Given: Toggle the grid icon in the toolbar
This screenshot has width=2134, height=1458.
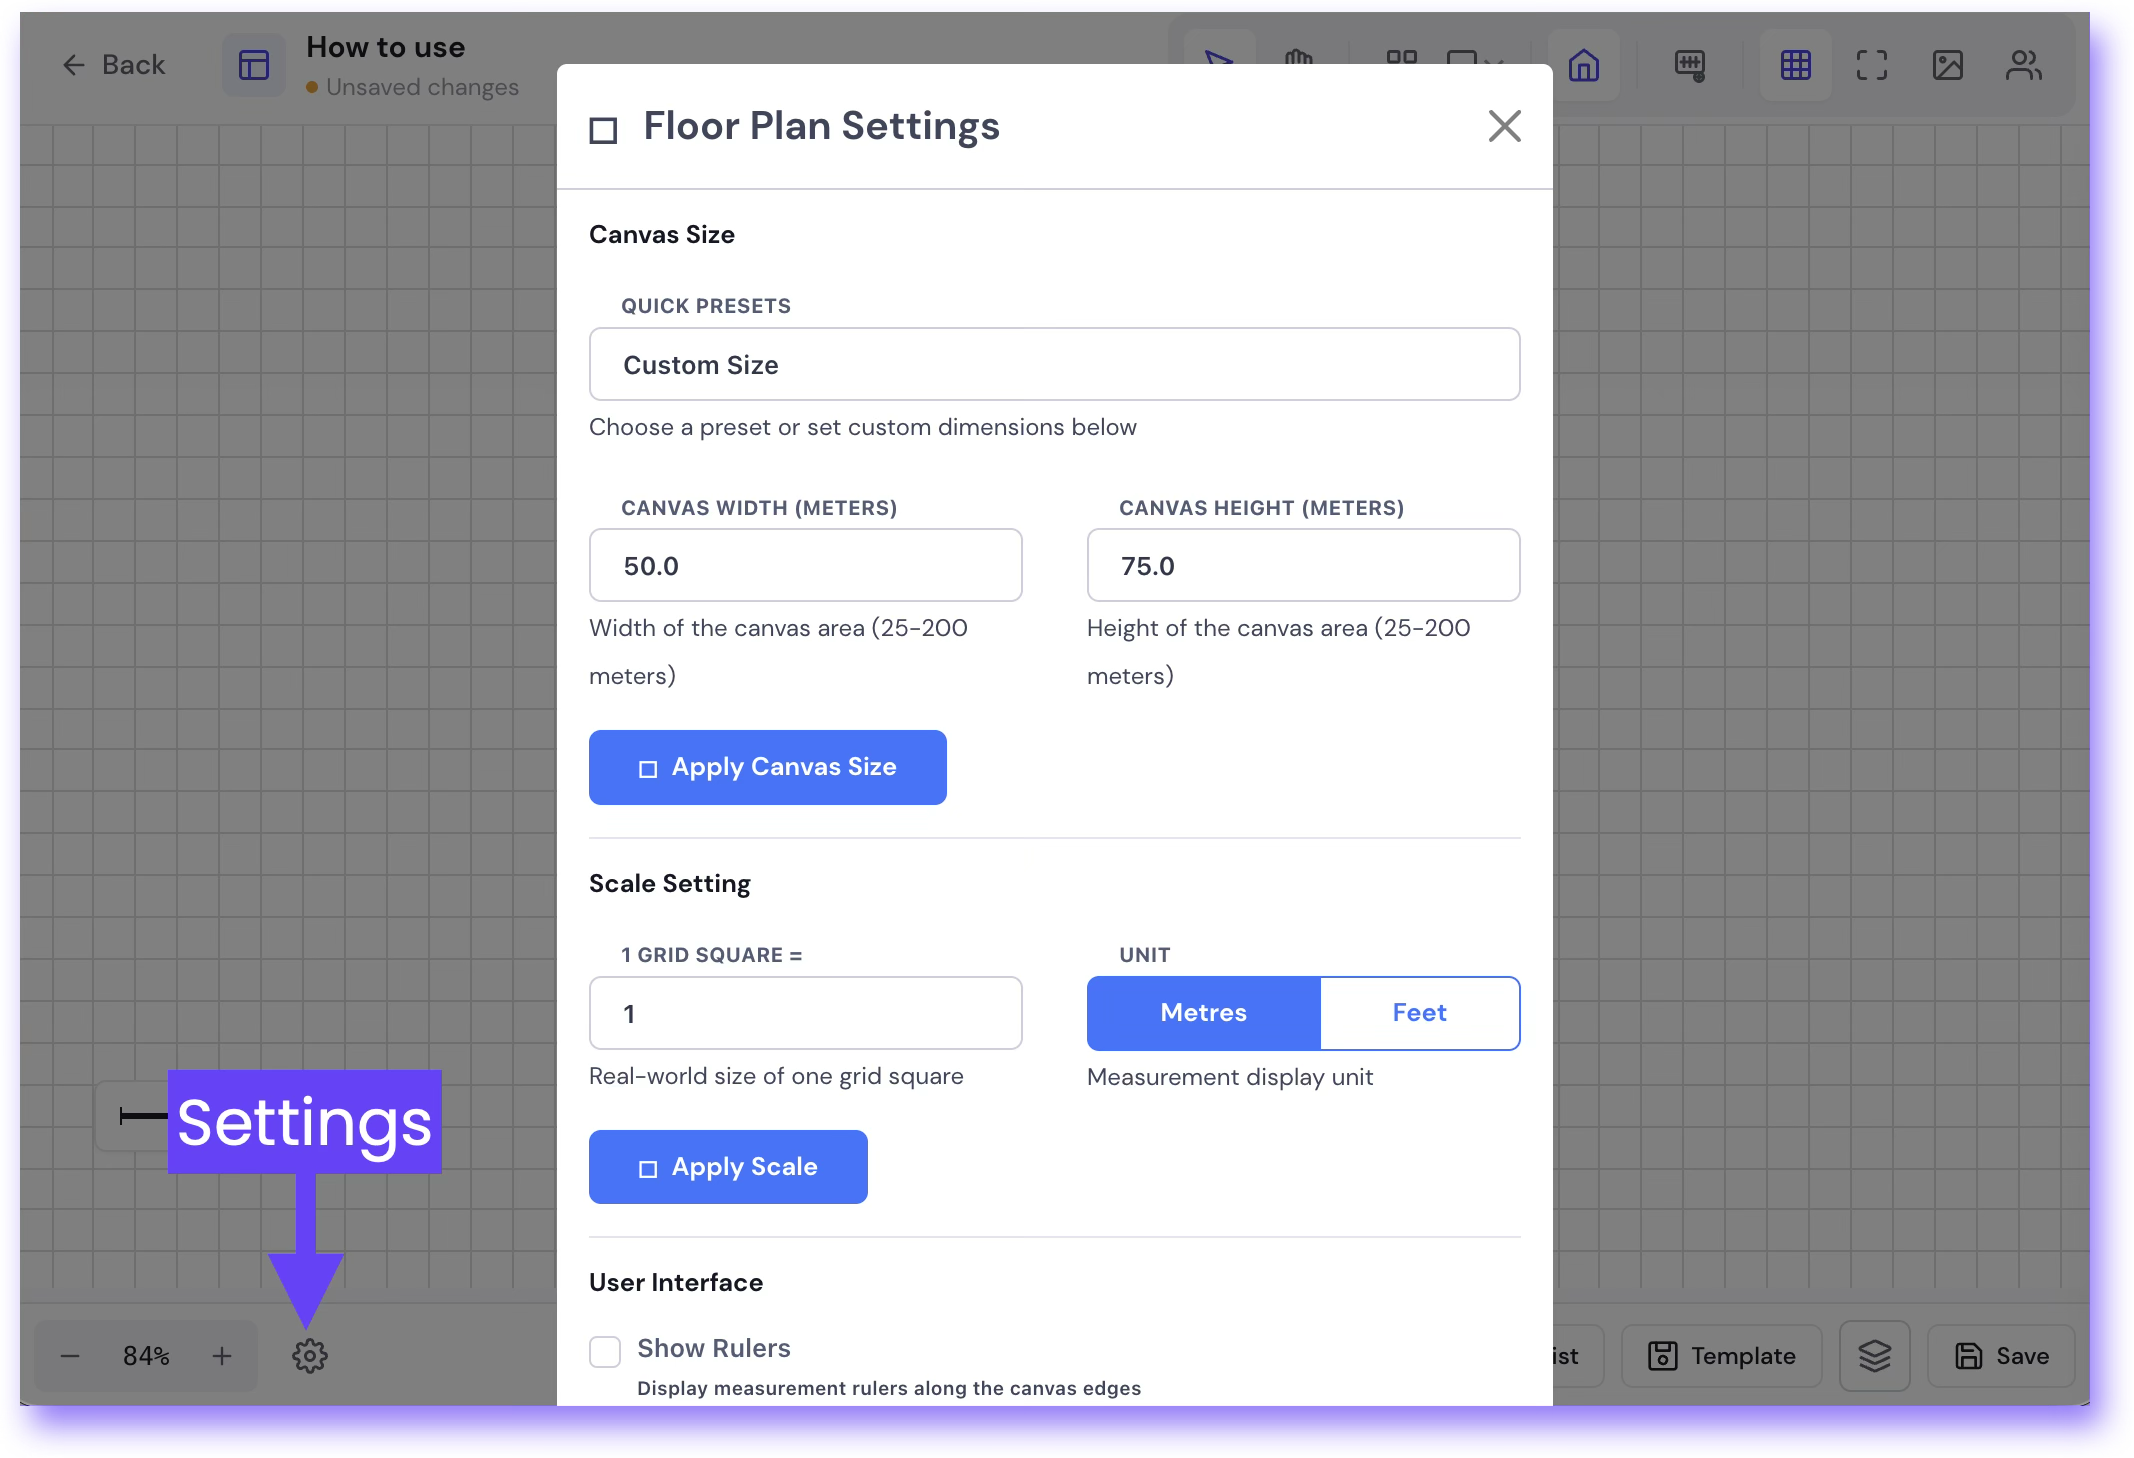Looking at the screenshot, I should pos(1796,65).
